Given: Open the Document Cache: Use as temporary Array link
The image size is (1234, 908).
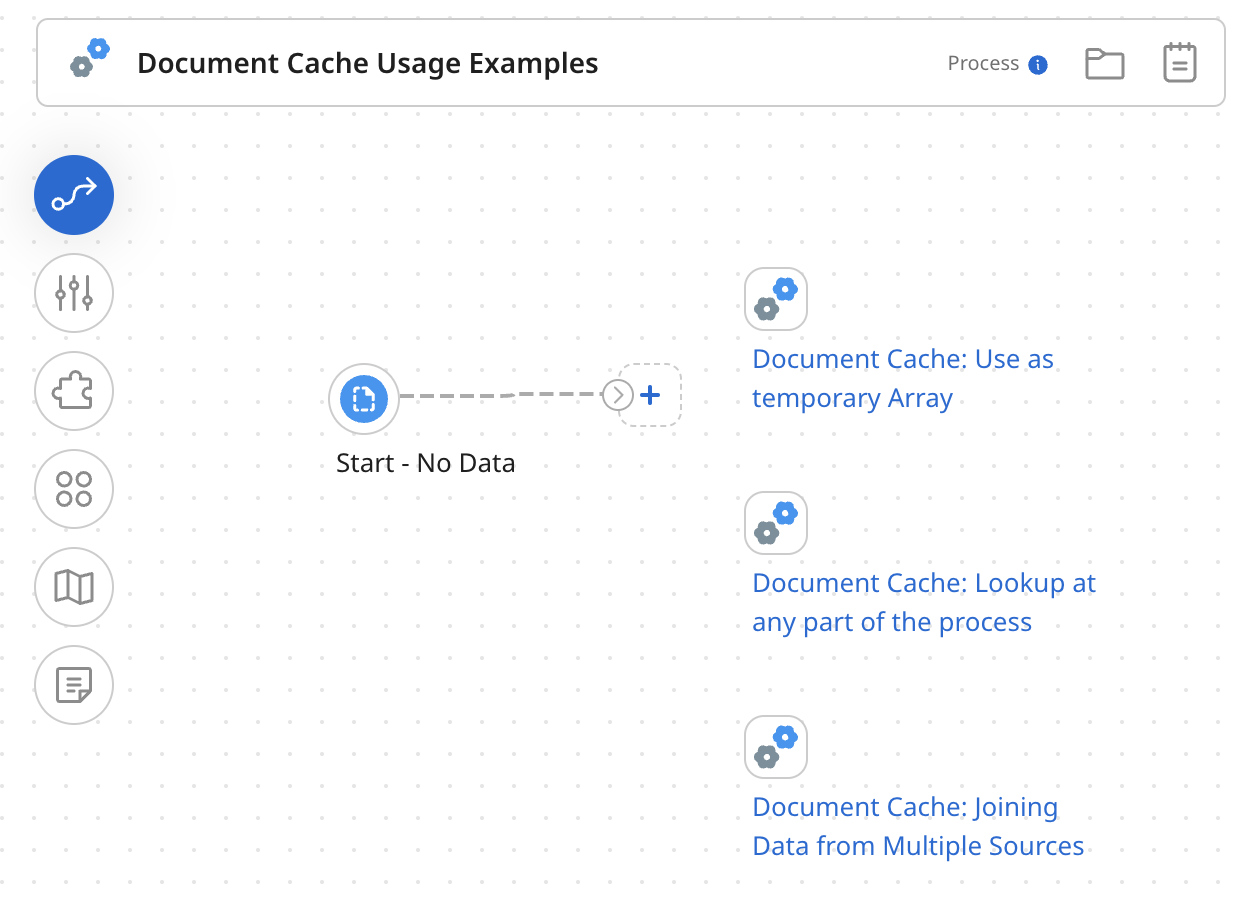Looking at the screenshot, I should point(903,378).
